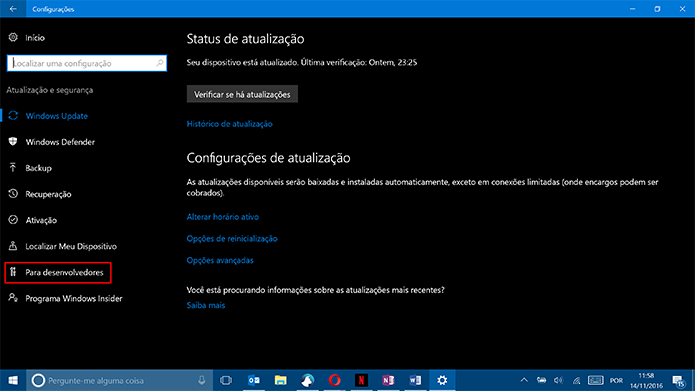Open Task View from the taskbar
Viewport: 695px width, 391px height.
tap(226, 380)
